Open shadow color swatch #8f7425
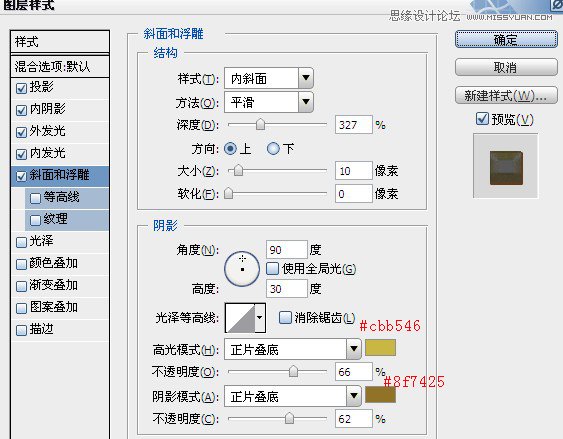This screenshot has width=563, height=439. pos(380,395)
